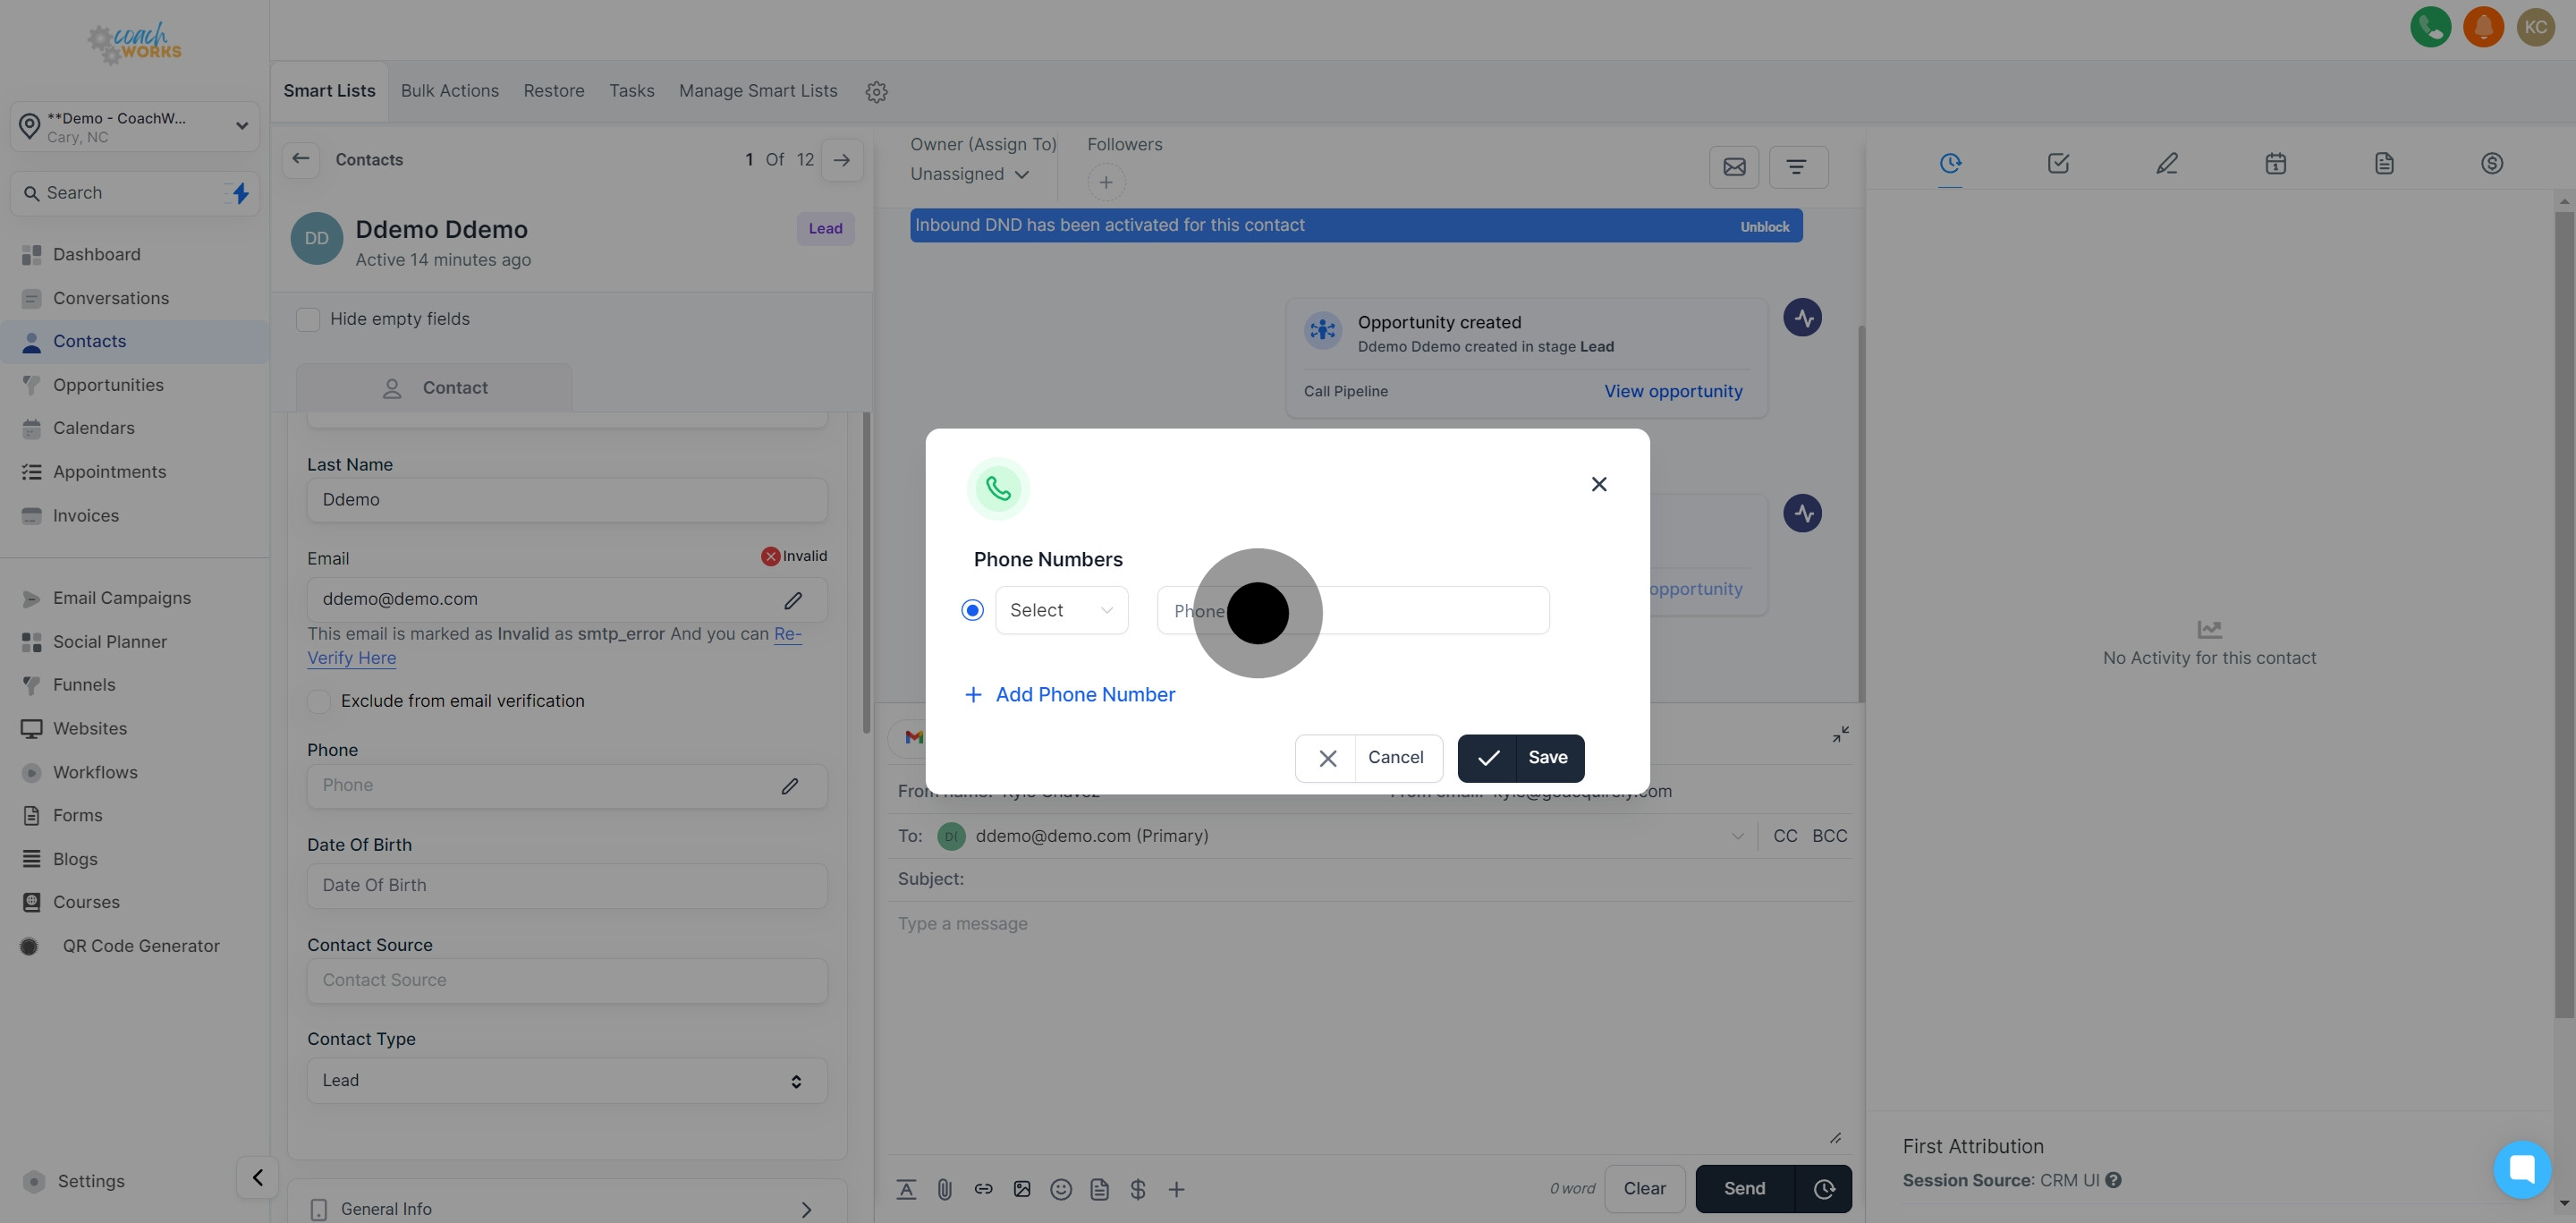Click the attachment paperclip icon in composer
The height and width of the screenshot is (1223, 2576).
(x=944, y=1189)
